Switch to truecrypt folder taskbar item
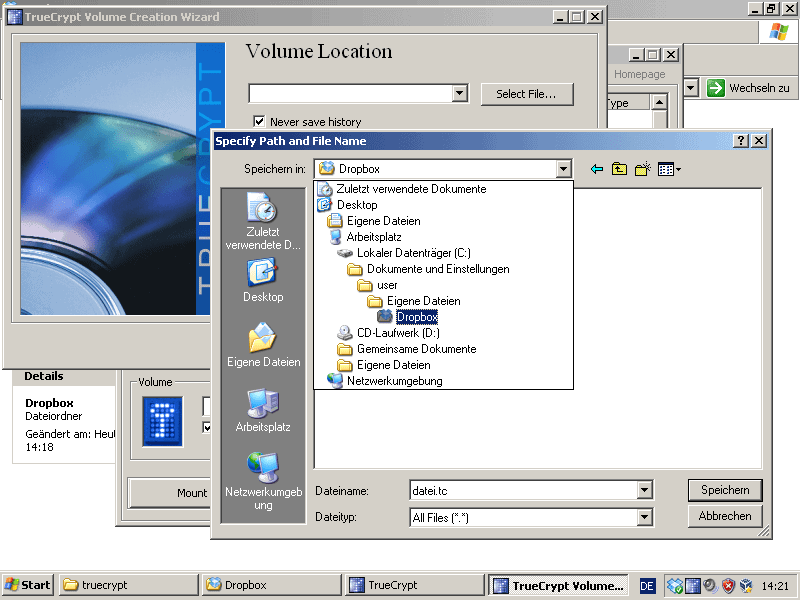 tap(129, 585)
